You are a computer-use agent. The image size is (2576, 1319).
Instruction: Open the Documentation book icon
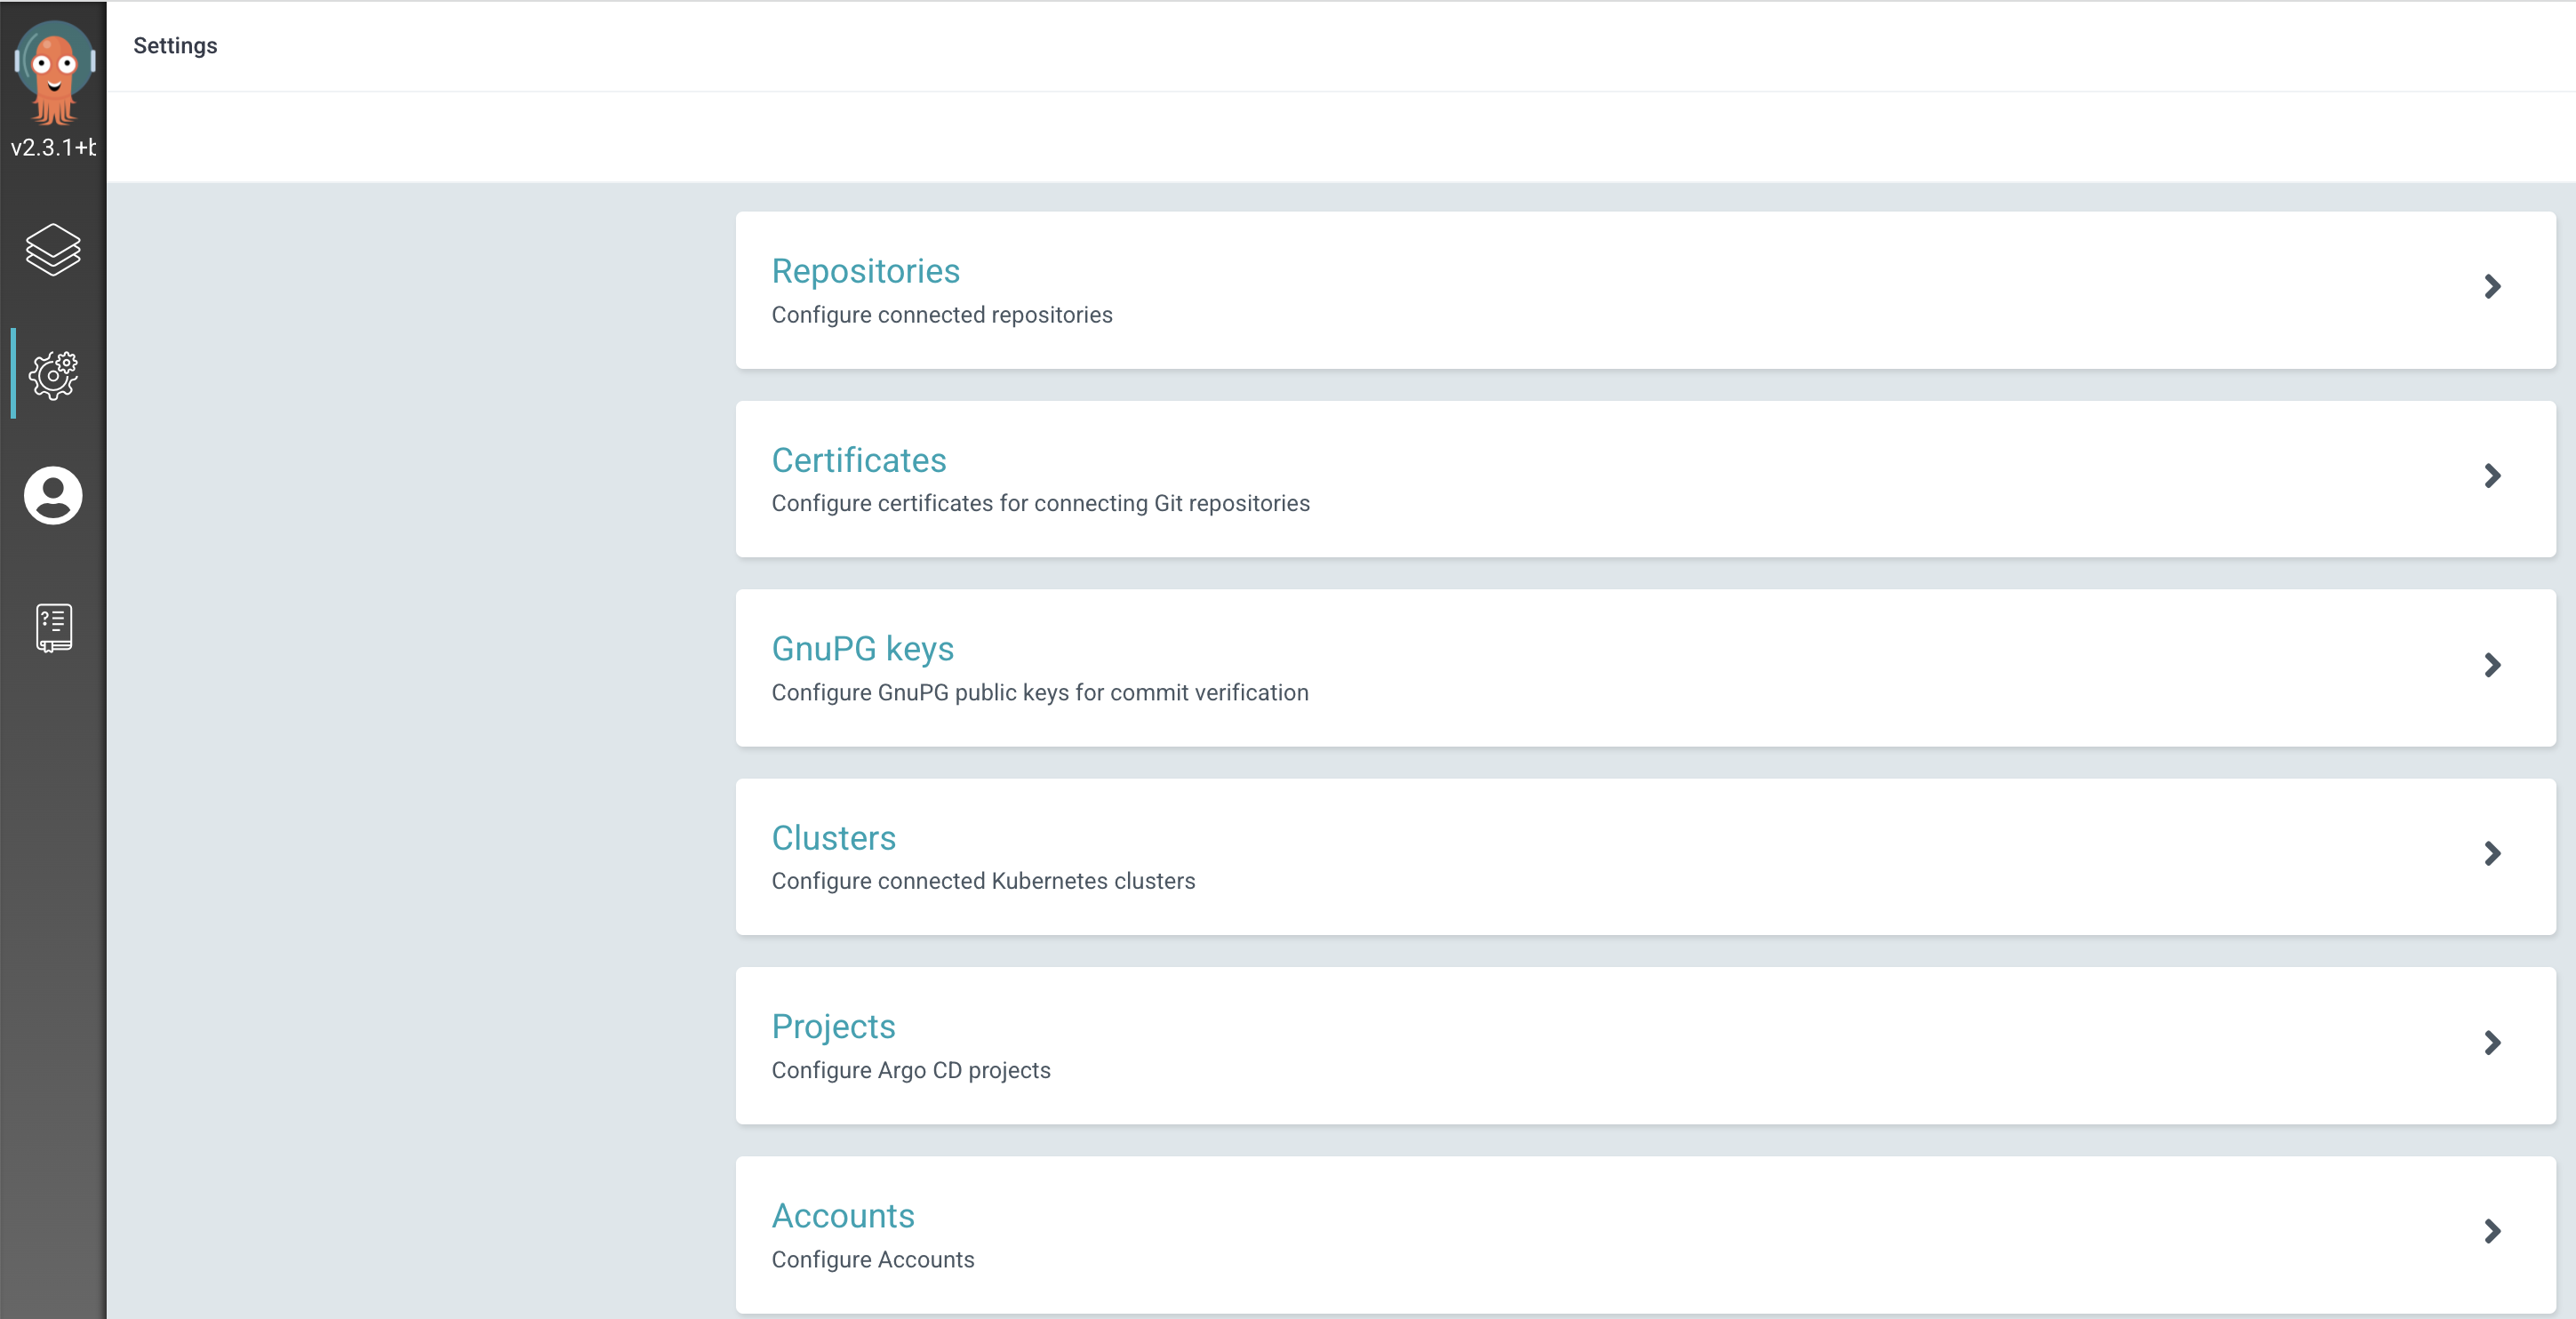pyautogui.click(x=53, y=628)
